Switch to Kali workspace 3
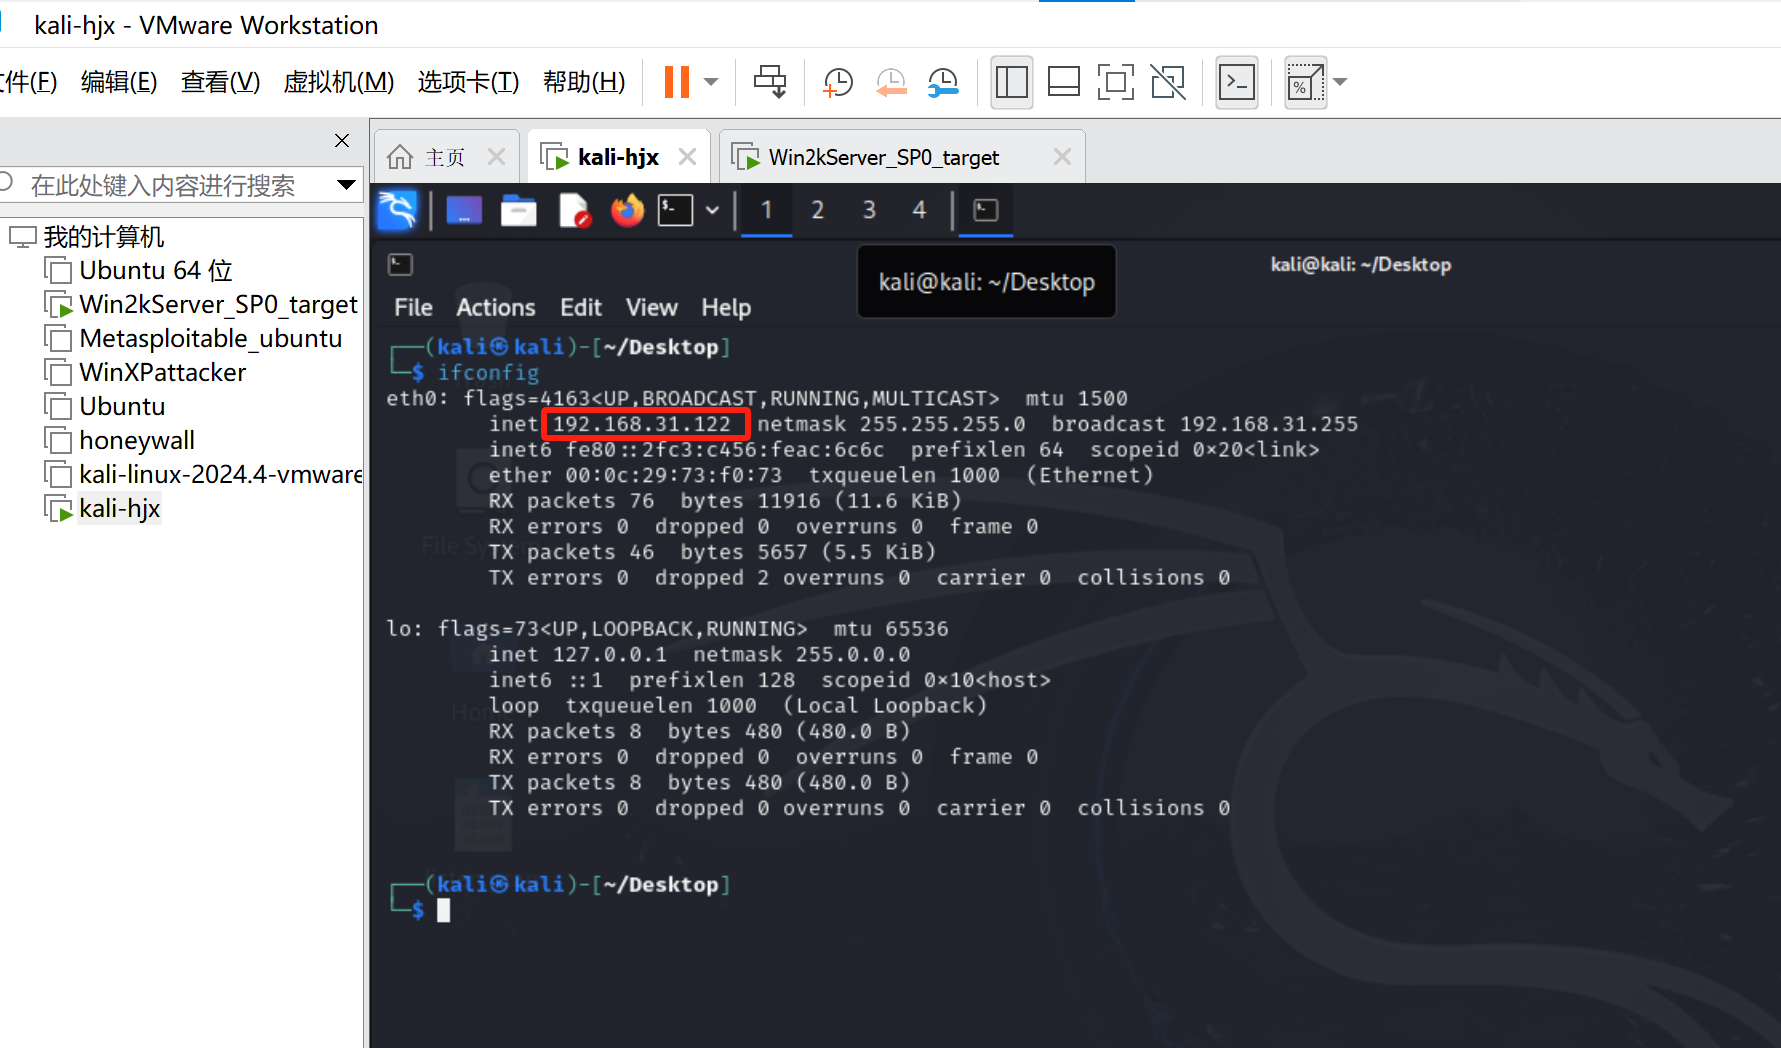This screenshot has width=1781, height=1048. (869, 210)
